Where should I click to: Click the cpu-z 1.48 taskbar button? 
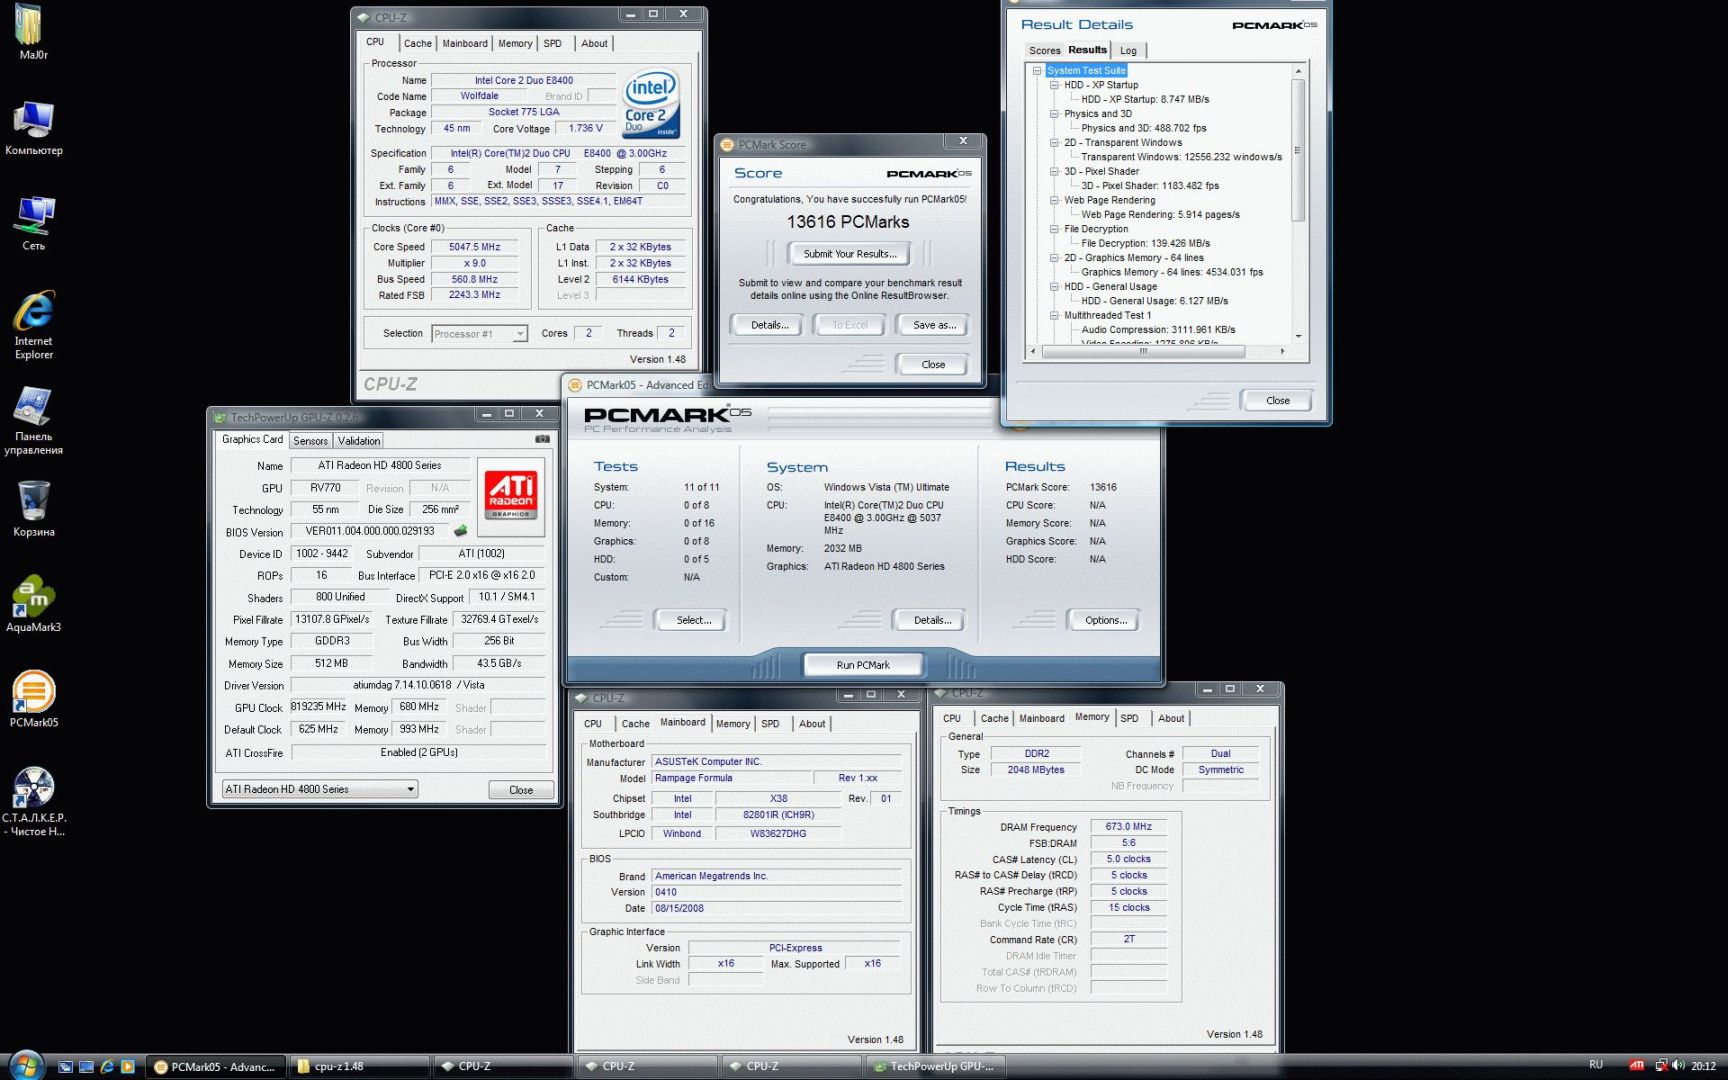[360, 1067]
